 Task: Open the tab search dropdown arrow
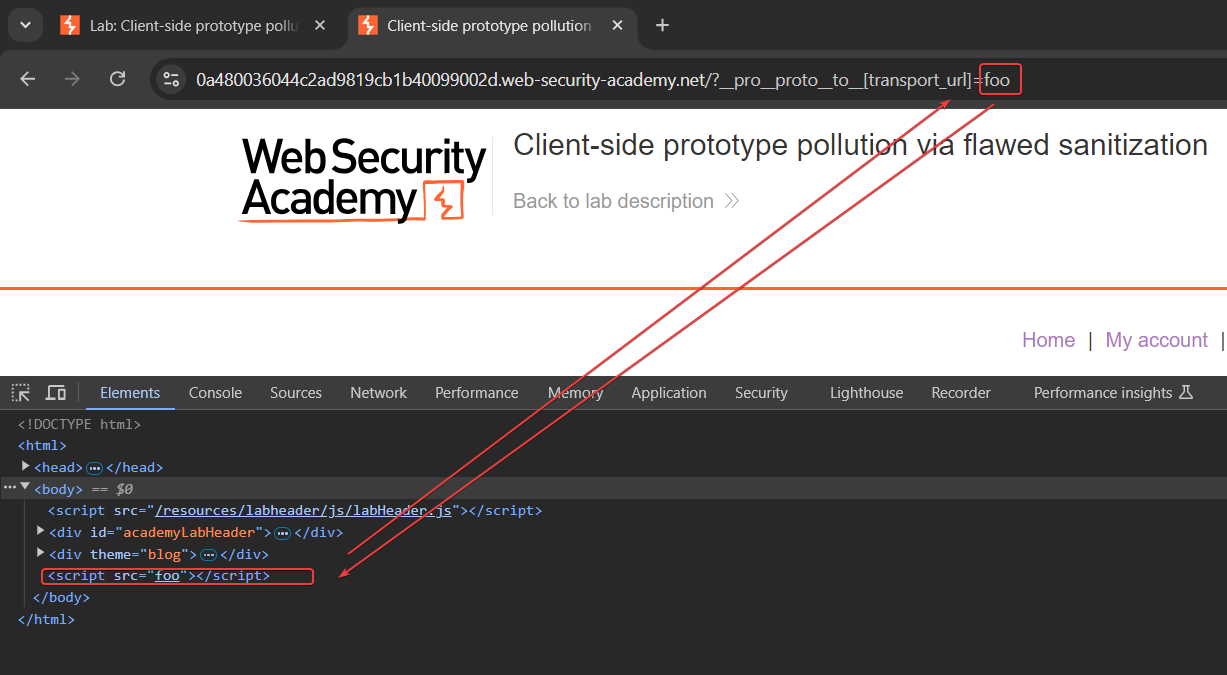(x=24, y=26)
